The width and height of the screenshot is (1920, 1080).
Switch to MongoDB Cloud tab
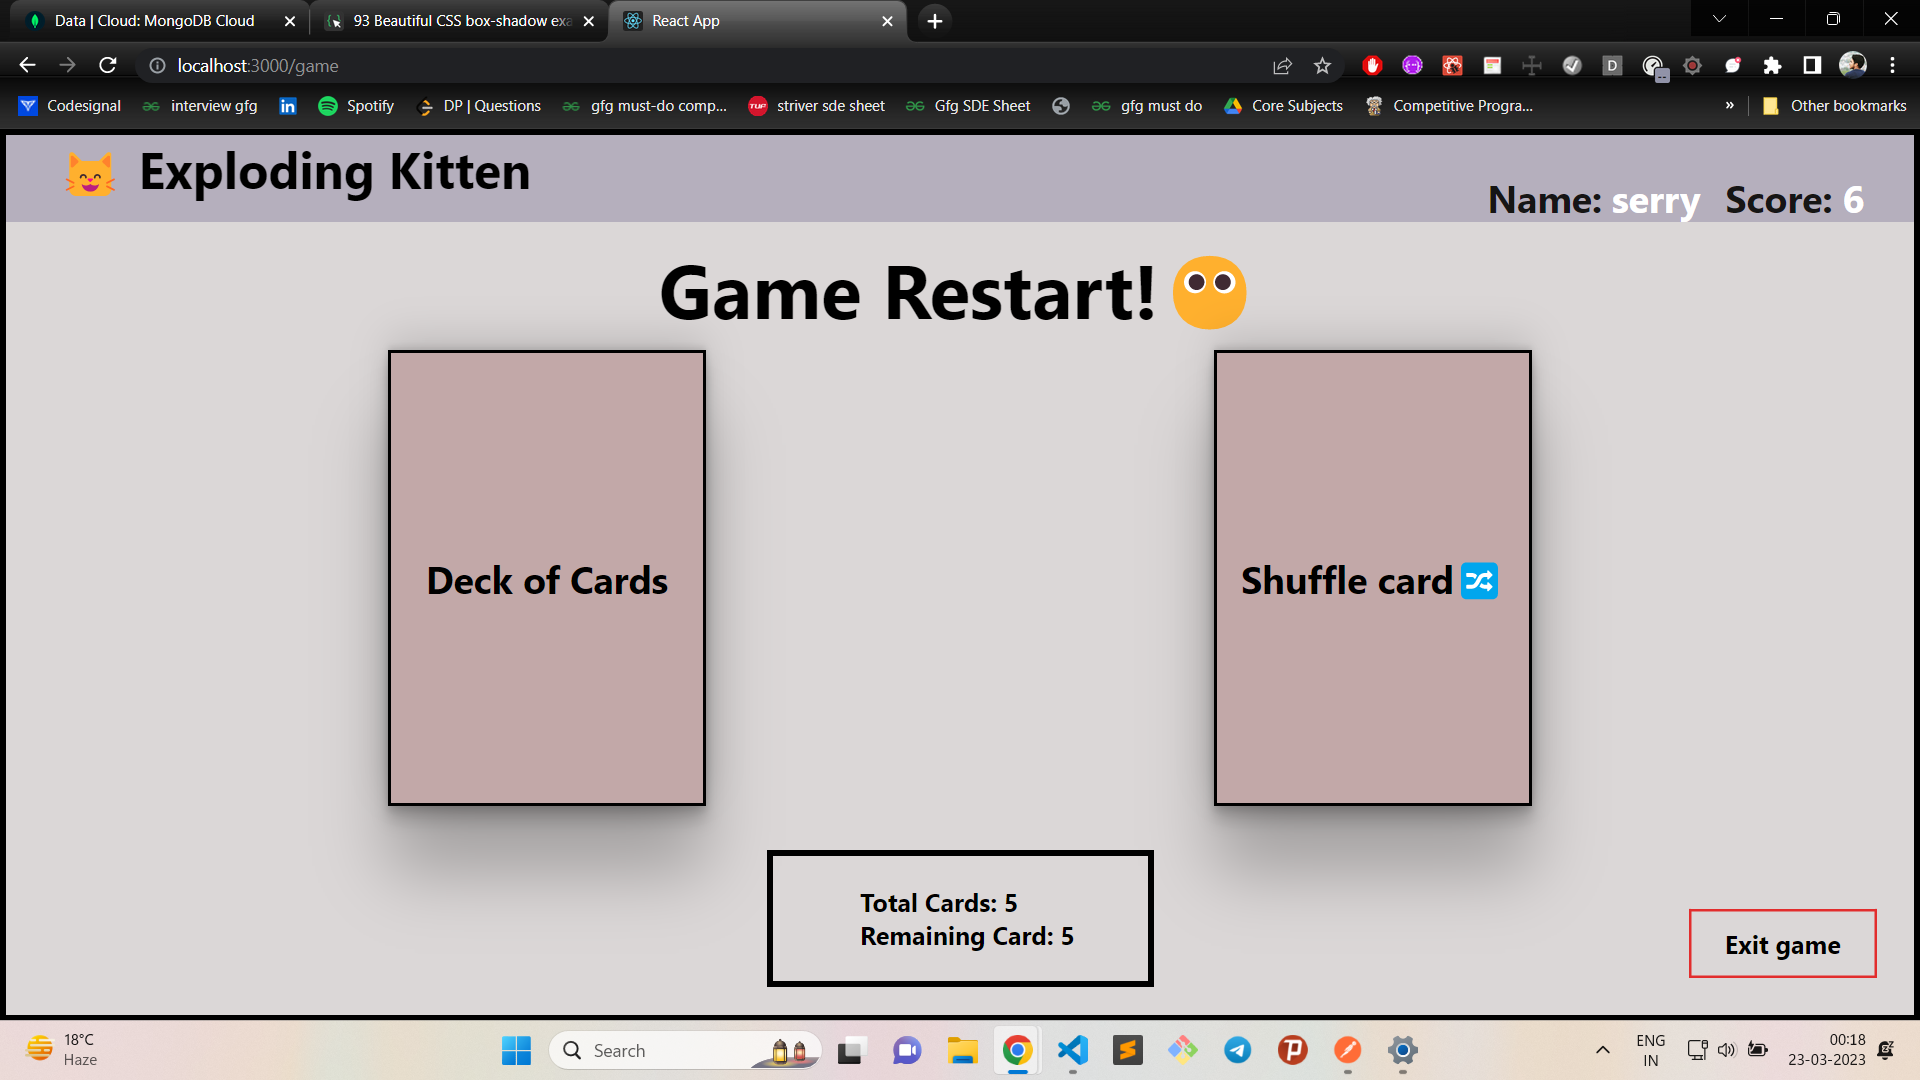coord(155,20)
